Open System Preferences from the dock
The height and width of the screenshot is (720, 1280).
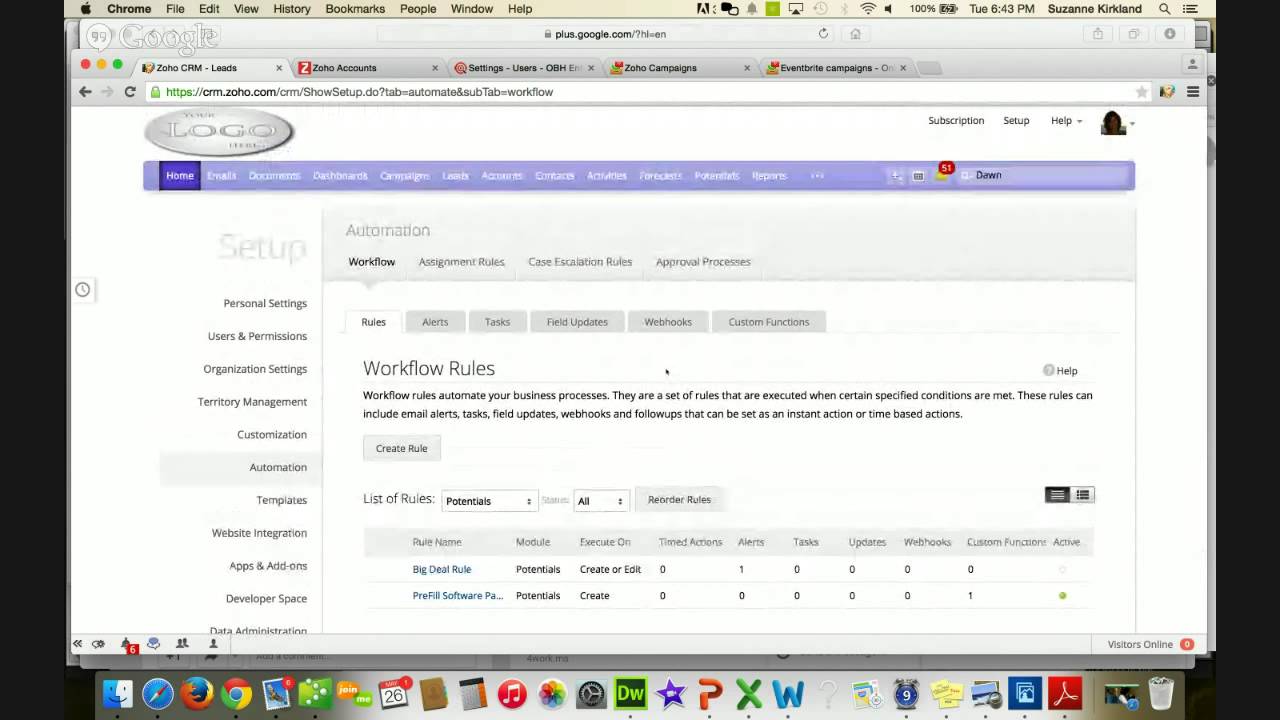(591, 693)
